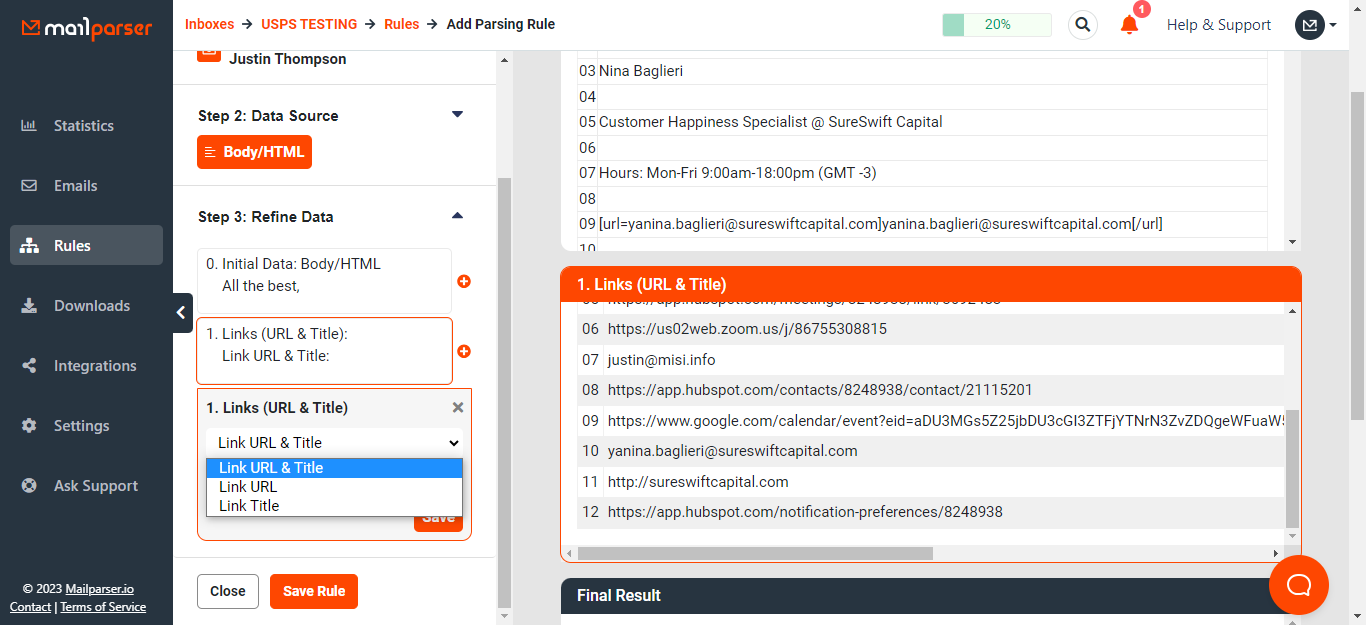Viewport: 1366px width, 625px height.
Task: Click the Justin Thompson name
Action: (288, 59)
